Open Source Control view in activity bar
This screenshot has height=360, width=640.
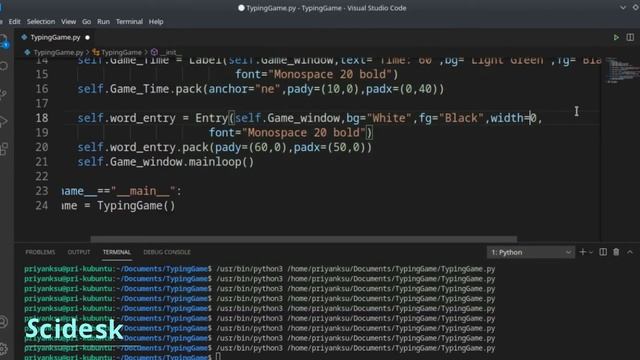coord(4,94)
